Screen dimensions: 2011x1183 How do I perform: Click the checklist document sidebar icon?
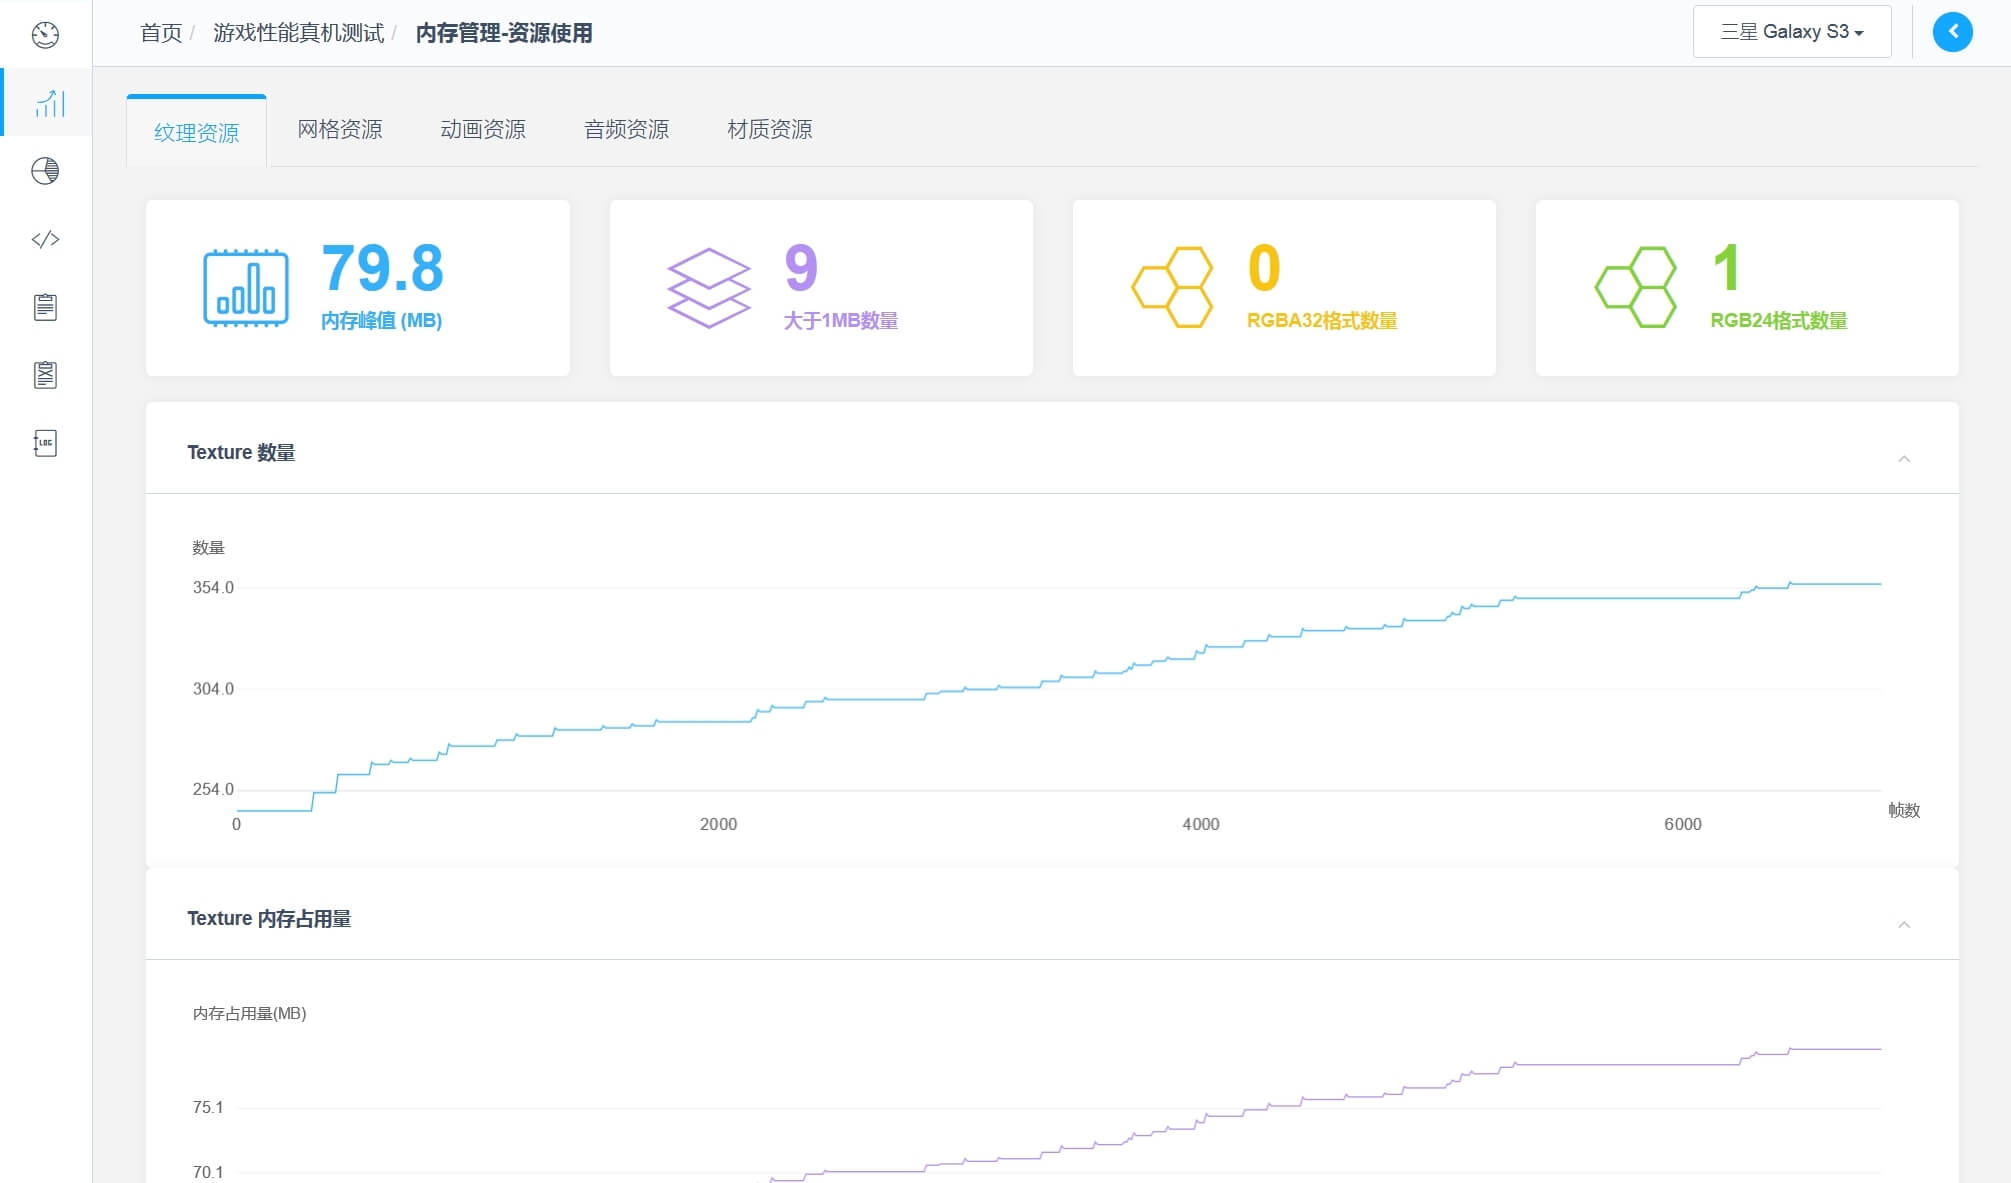(x=45, y=375)
